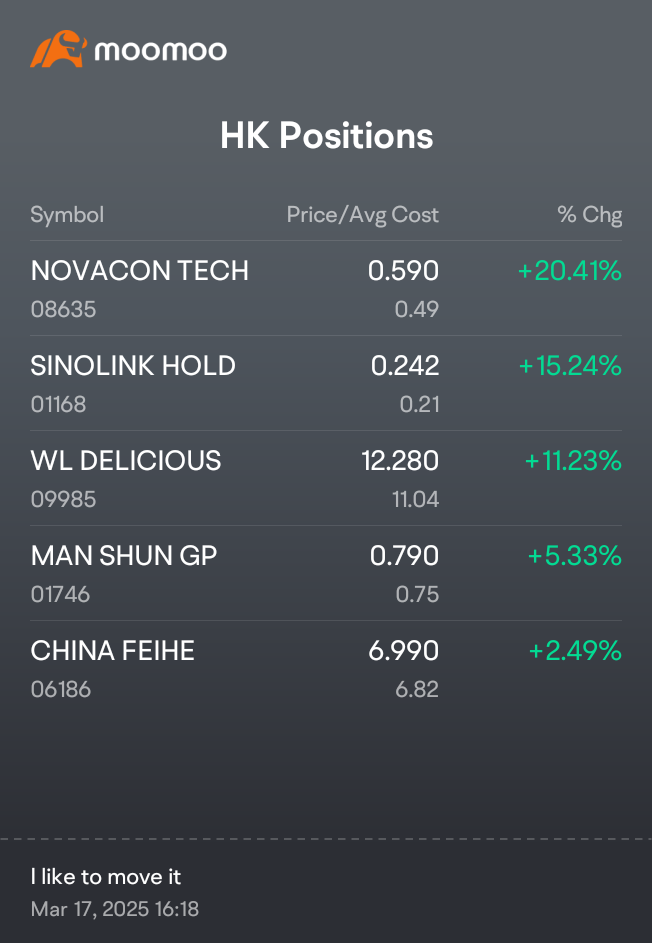Open the WL DELICIOUS position

coord(326,479)
